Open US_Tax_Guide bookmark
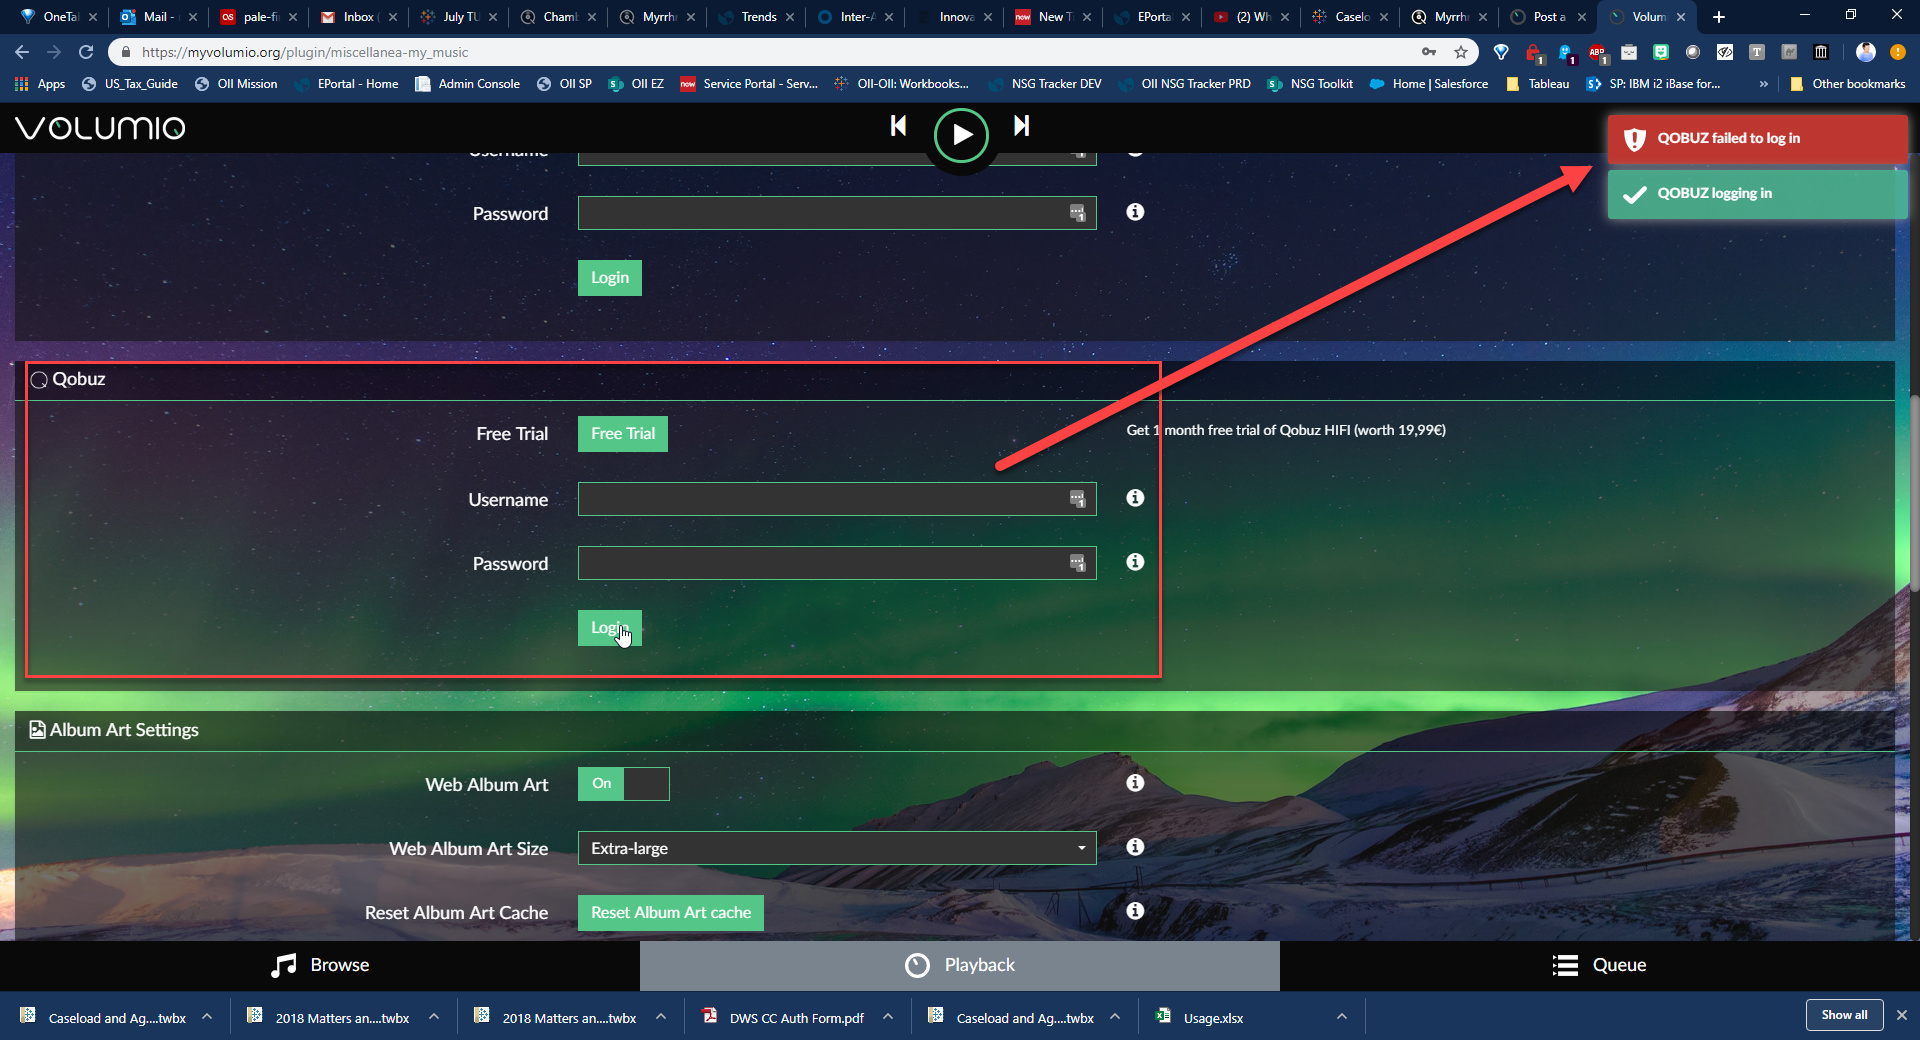Image resolution: width=1920 pixels, height=1040 pixels. point(130,84)
